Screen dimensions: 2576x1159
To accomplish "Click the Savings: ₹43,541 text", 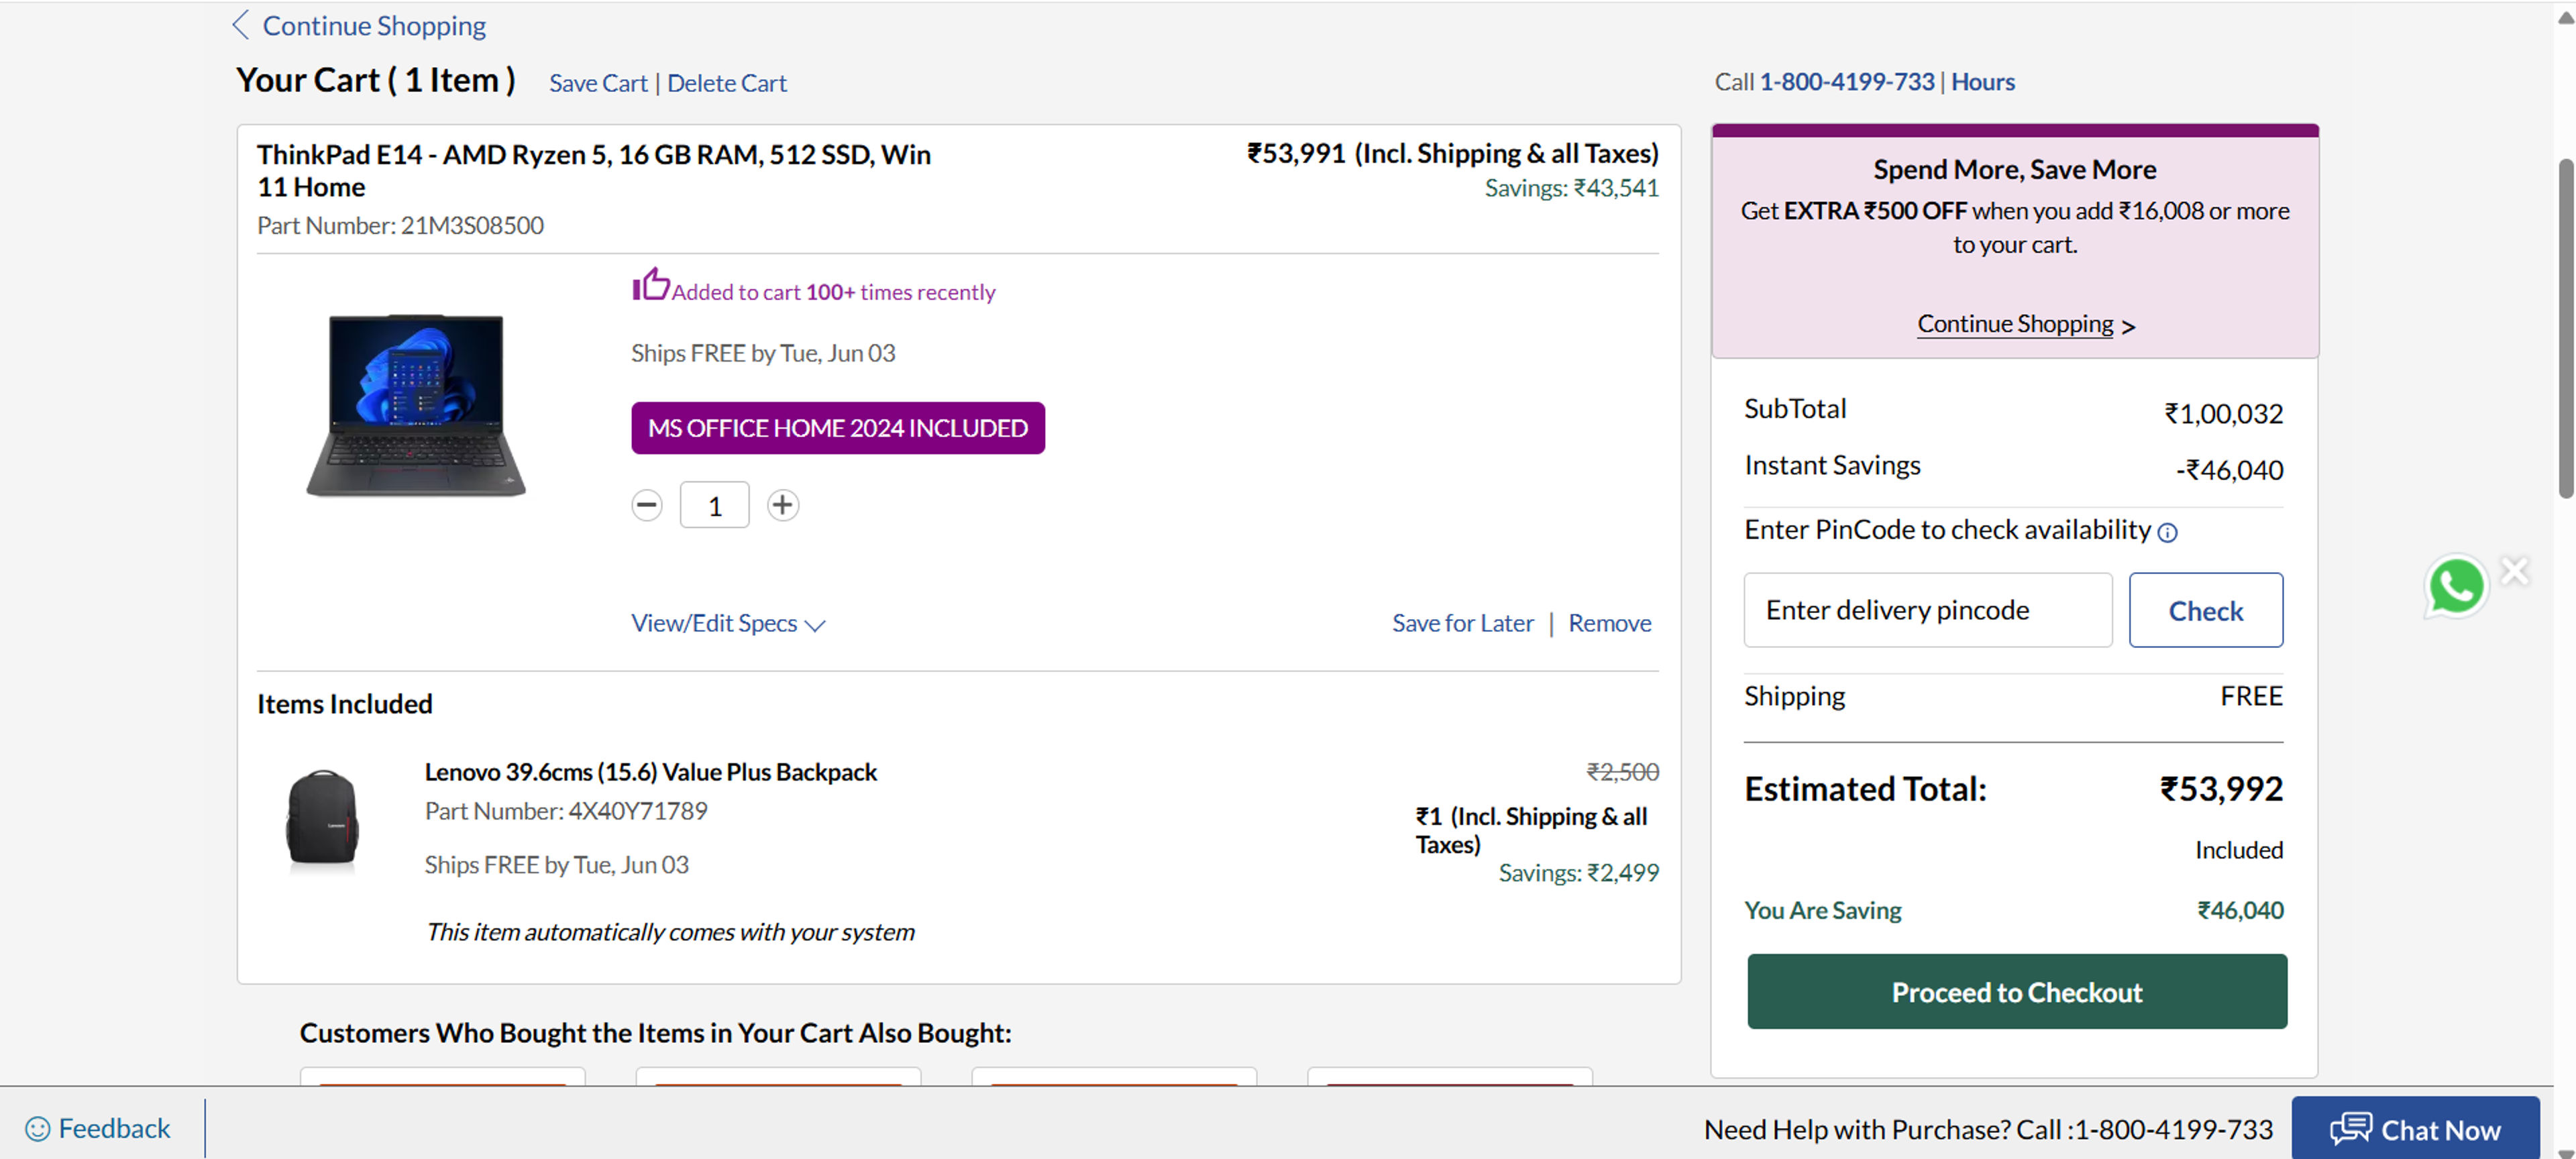I will coord(1571,188).
